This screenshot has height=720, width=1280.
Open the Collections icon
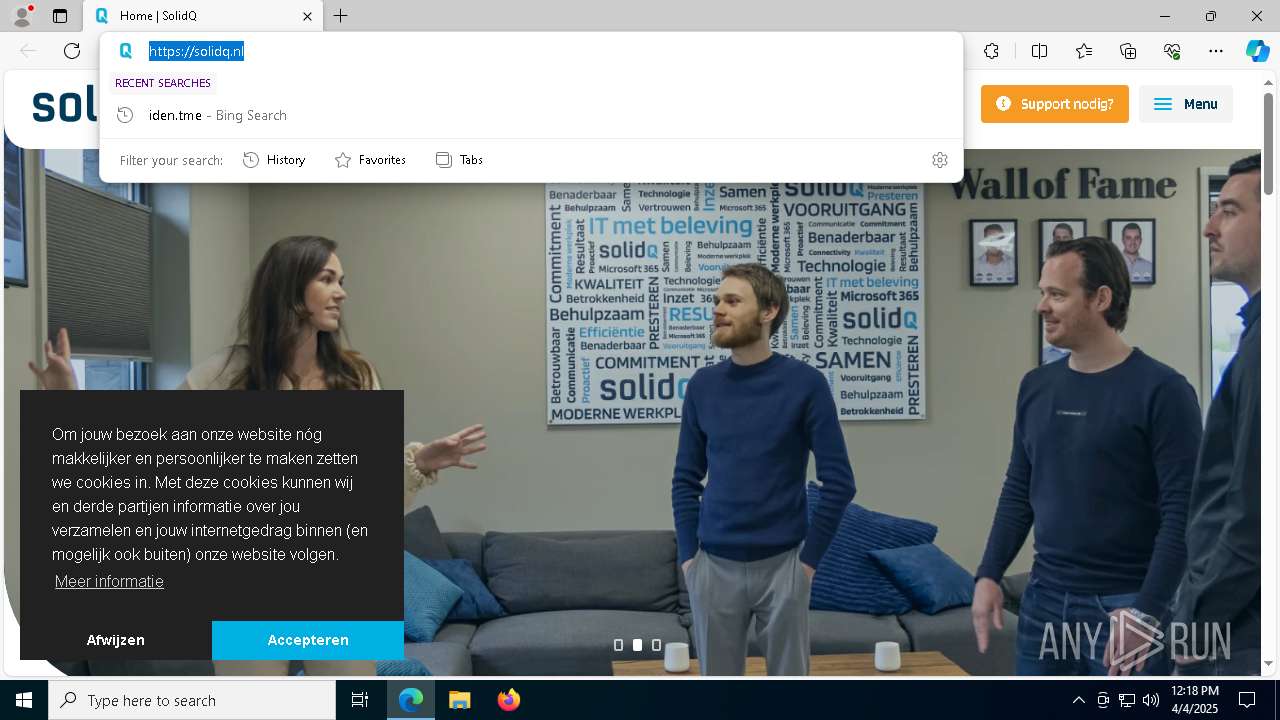pos(1128,51)
